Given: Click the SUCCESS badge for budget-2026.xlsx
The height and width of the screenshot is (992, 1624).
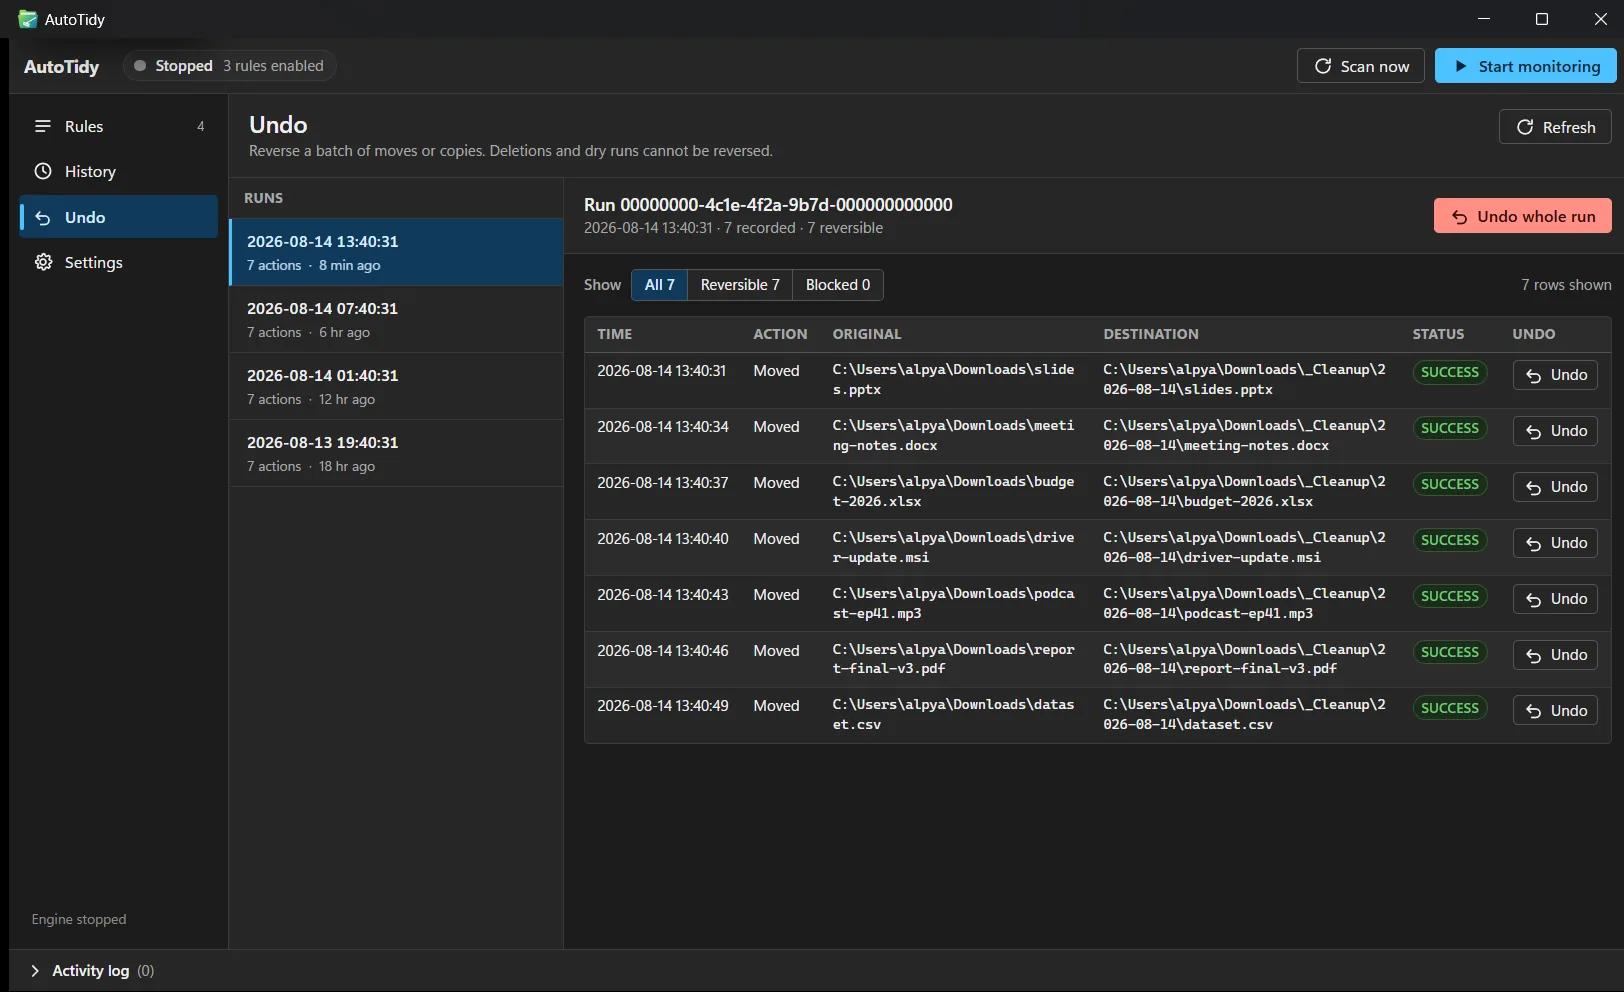Looking at the screenshot, I should pos(1449,484).
